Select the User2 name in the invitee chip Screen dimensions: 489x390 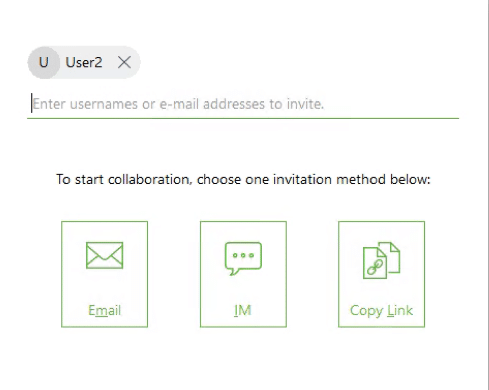coord(84,62)
